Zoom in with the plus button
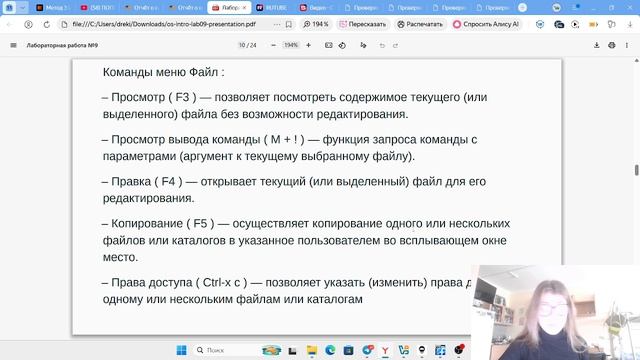Screen dimensions: 640x360 pyautogui.click(x=309, y=45)
